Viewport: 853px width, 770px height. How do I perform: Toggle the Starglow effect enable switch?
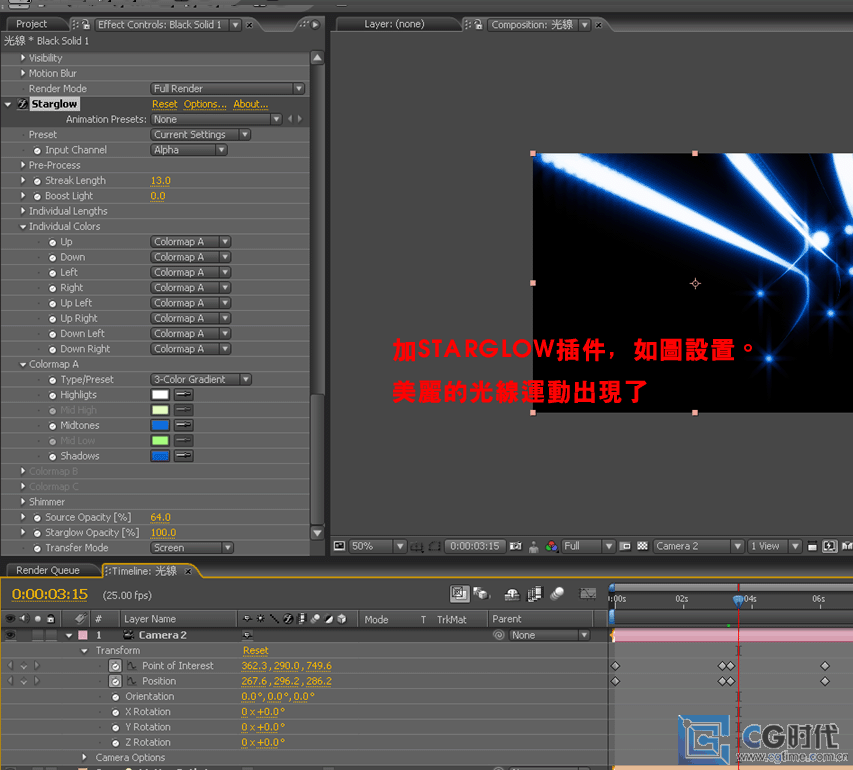22,105
